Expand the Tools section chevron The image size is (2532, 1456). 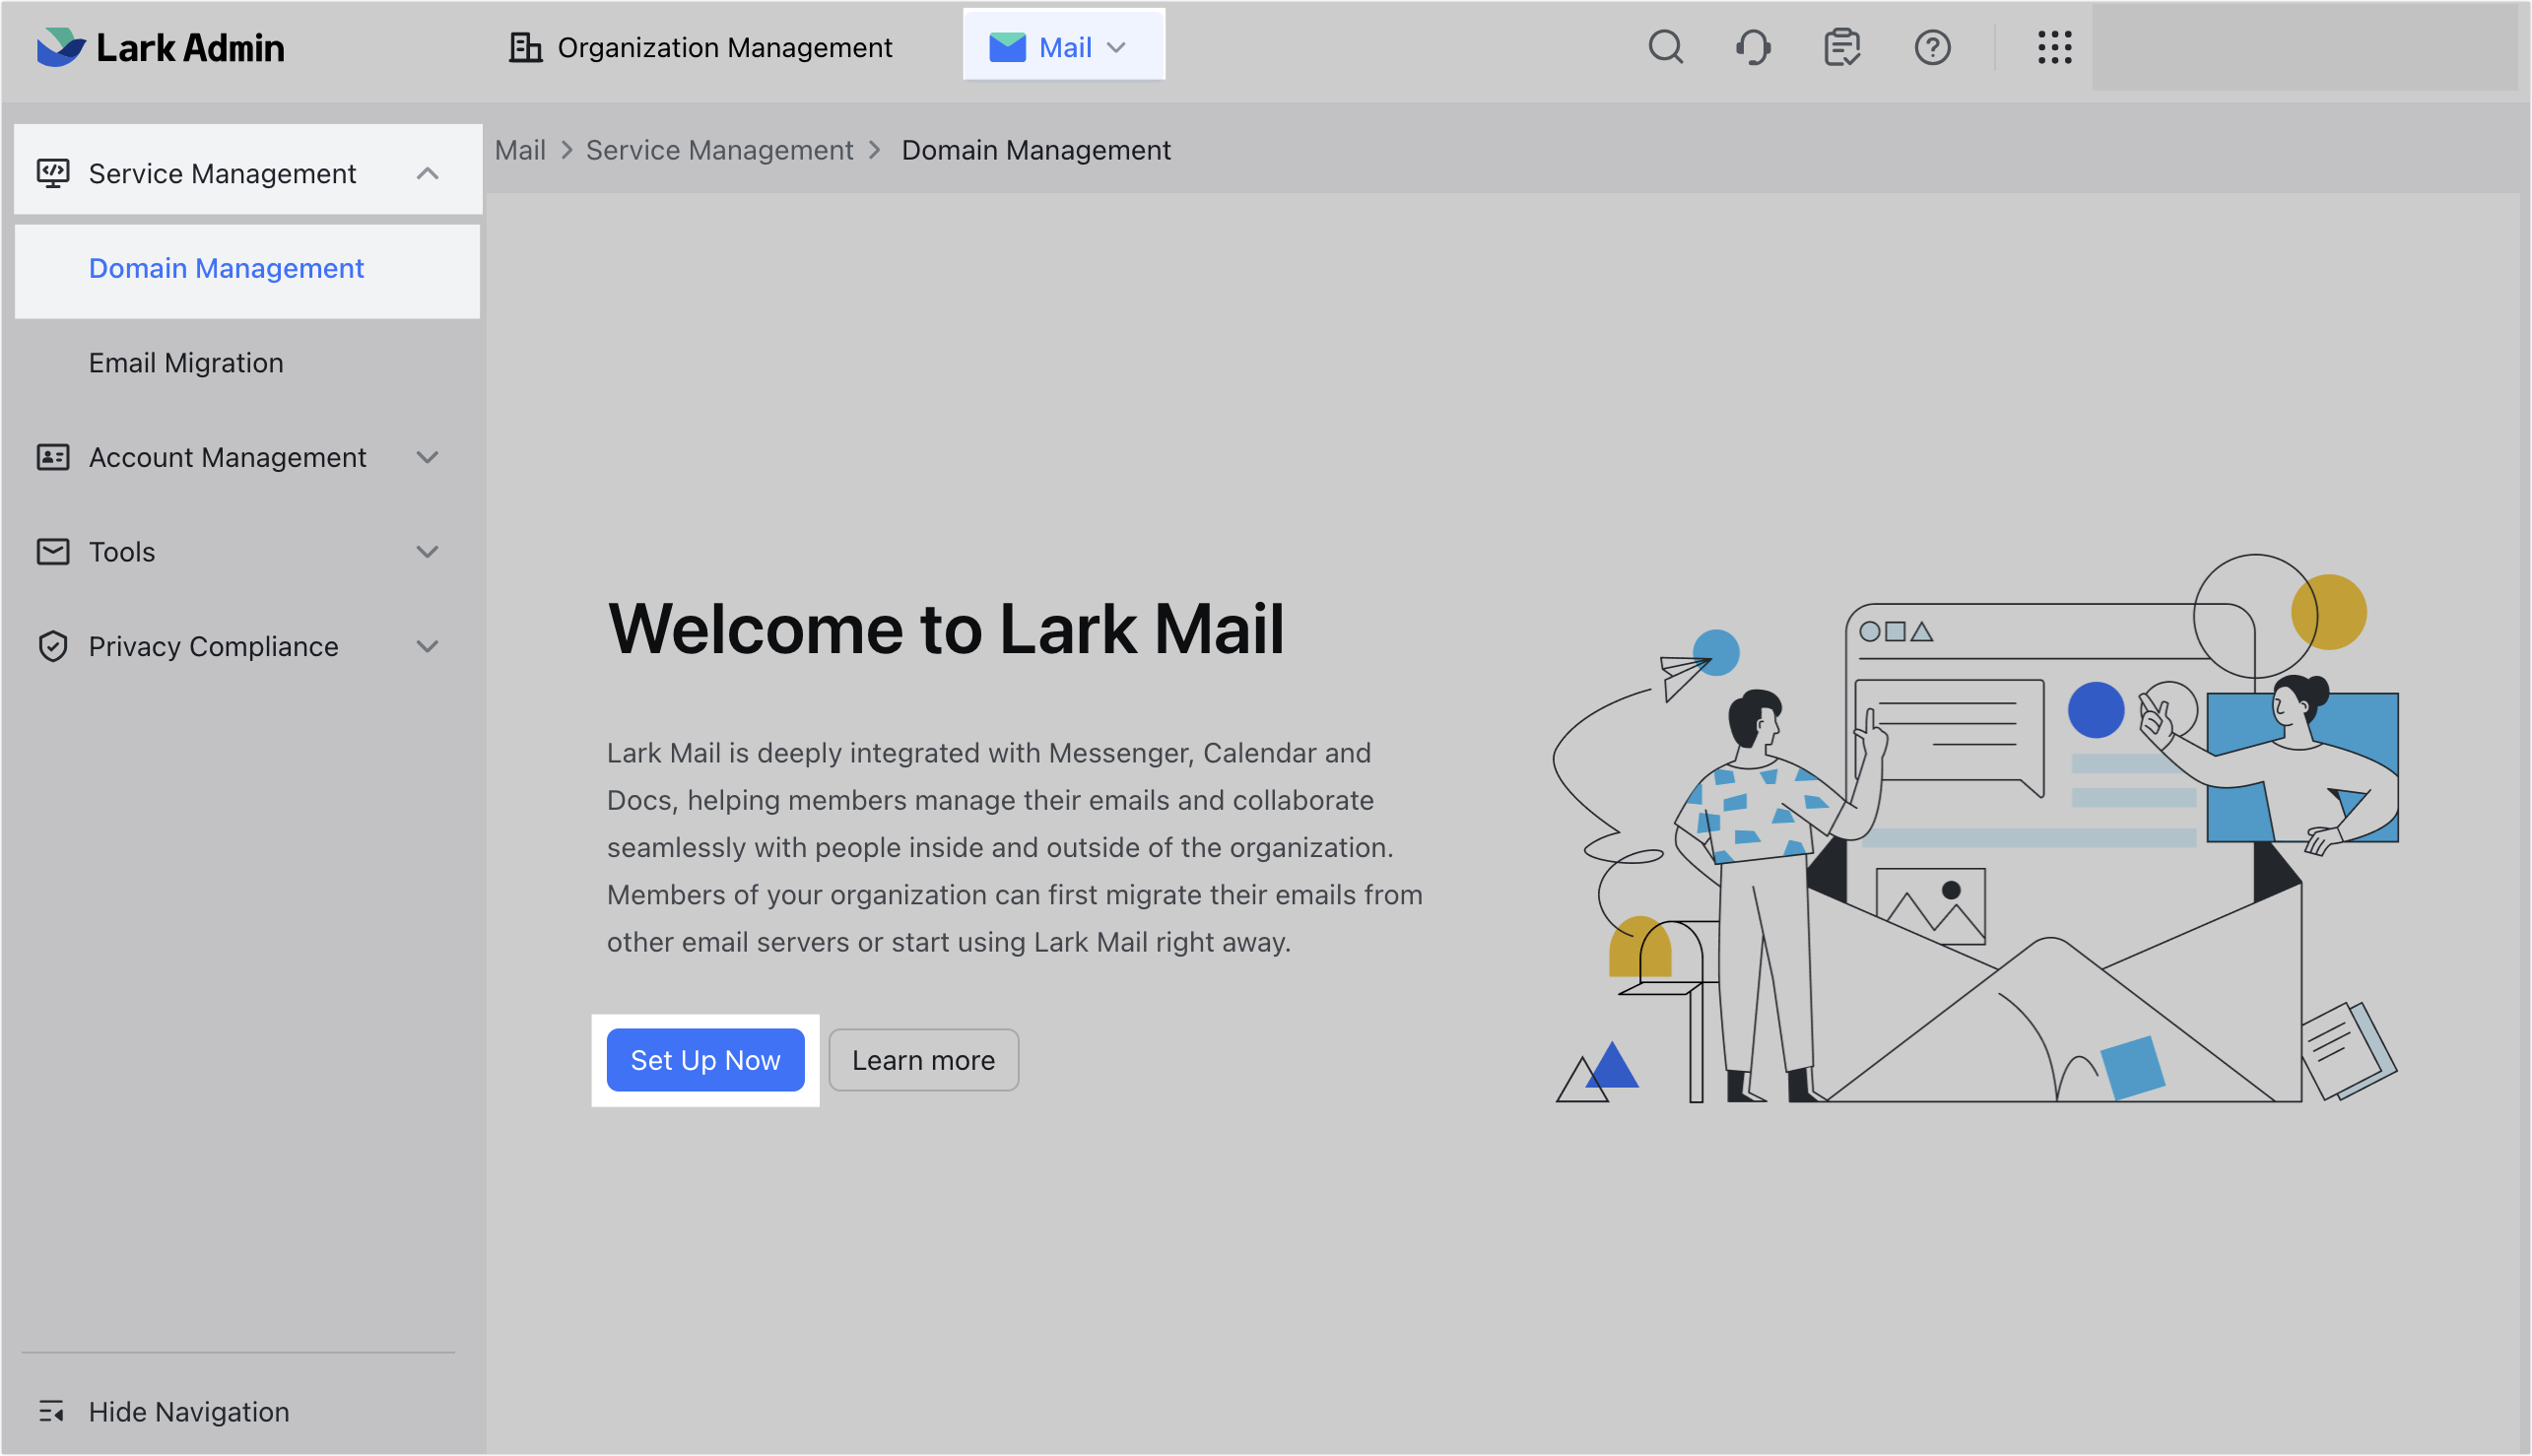[x=427, y=552]
